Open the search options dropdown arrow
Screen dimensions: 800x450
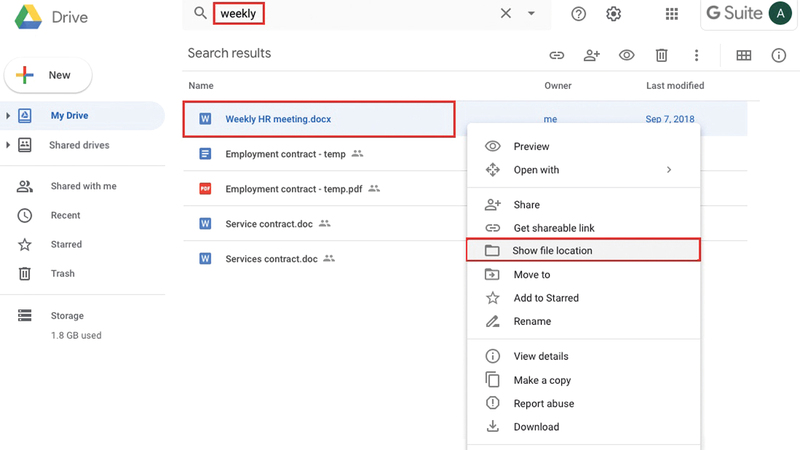(531, 14)
